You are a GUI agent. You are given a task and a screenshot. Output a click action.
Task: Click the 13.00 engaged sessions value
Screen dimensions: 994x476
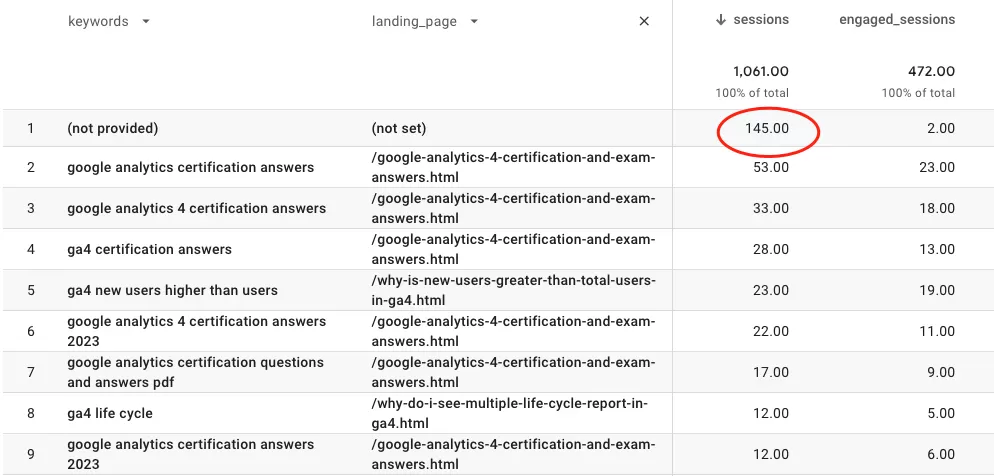[938, 249]
